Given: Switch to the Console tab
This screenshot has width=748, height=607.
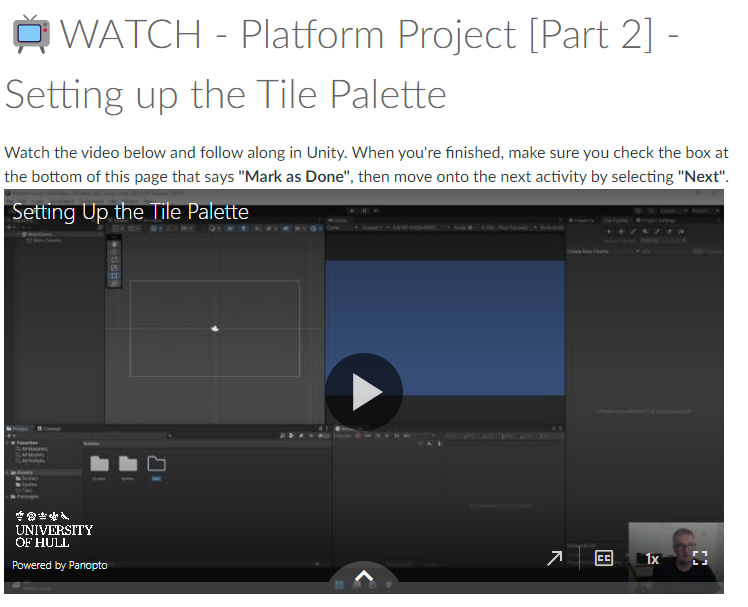Looking at the screenshot, I should click(x=51, y=428).
